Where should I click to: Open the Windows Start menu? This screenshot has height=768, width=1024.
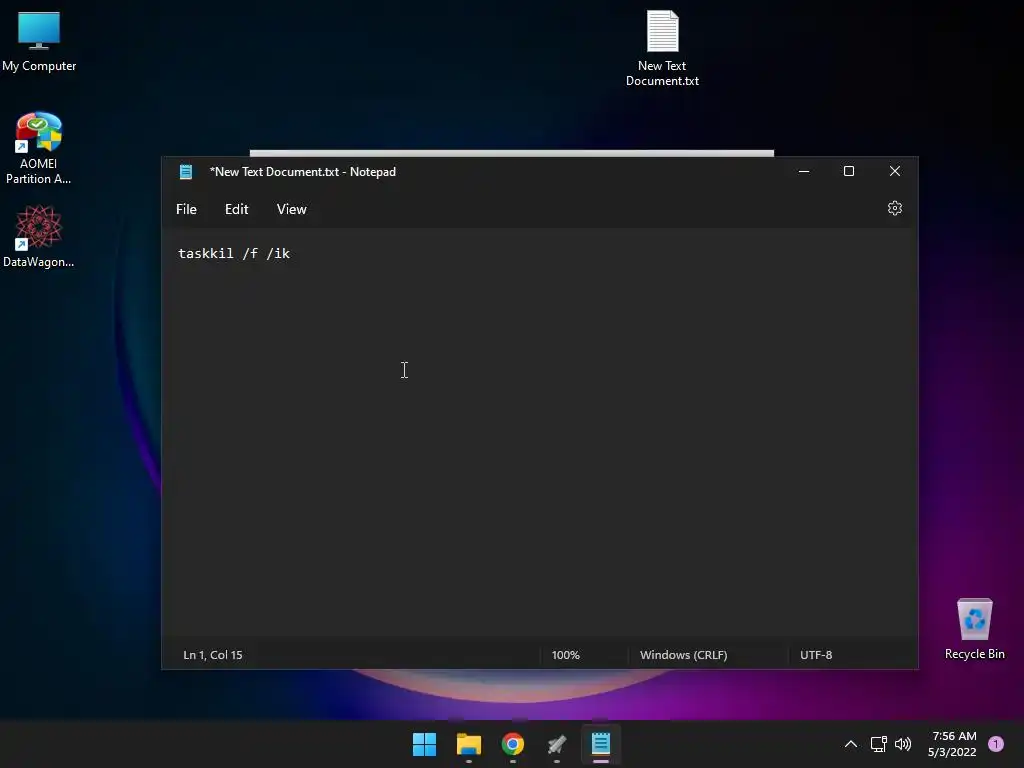pos(424,744)
